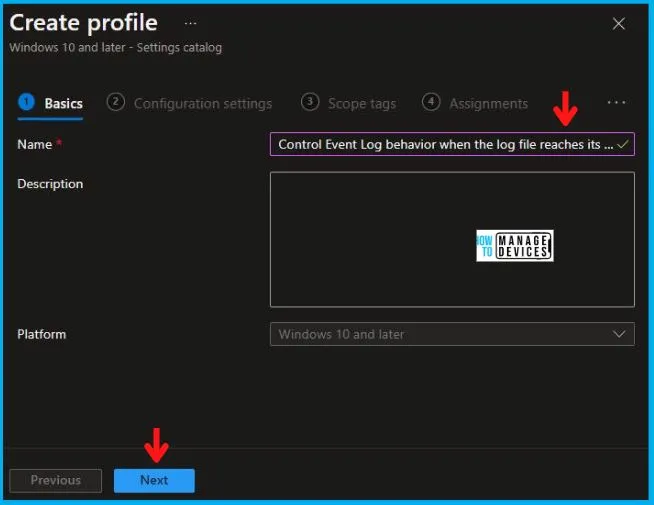Close the Create profile pane
654x505 pixels.
[619, 24]
